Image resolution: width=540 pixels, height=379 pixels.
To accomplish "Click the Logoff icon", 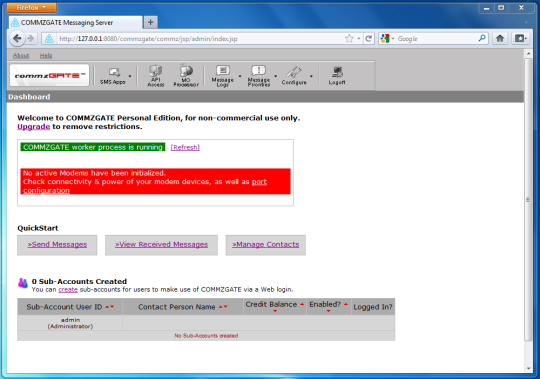I will pos(337,76).
